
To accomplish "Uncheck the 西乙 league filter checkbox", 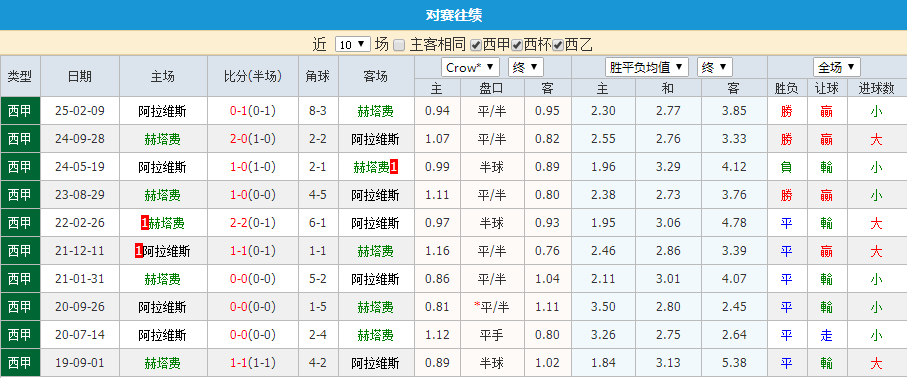I will (x=558, y=45).
